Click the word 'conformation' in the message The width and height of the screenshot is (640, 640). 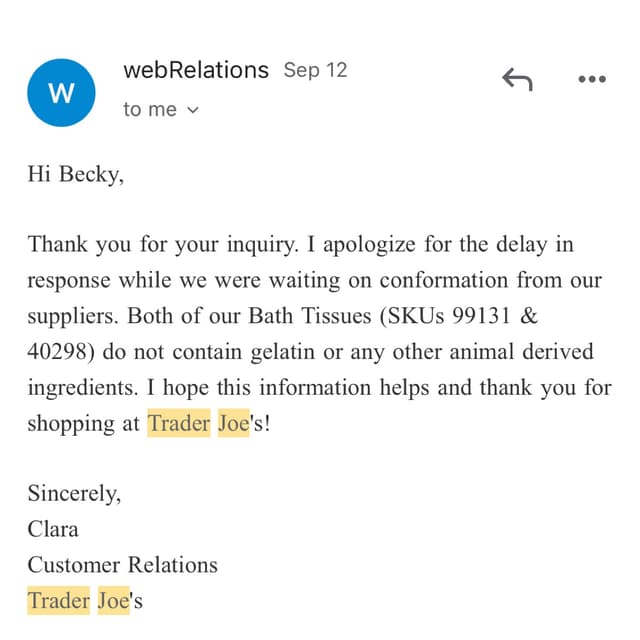click(x=444, y=280)
